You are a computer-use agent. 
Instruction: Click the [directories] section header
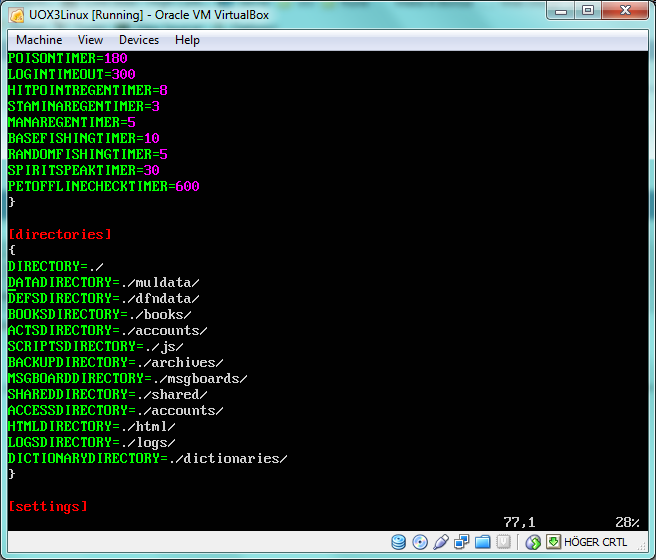tap(59, 234)
